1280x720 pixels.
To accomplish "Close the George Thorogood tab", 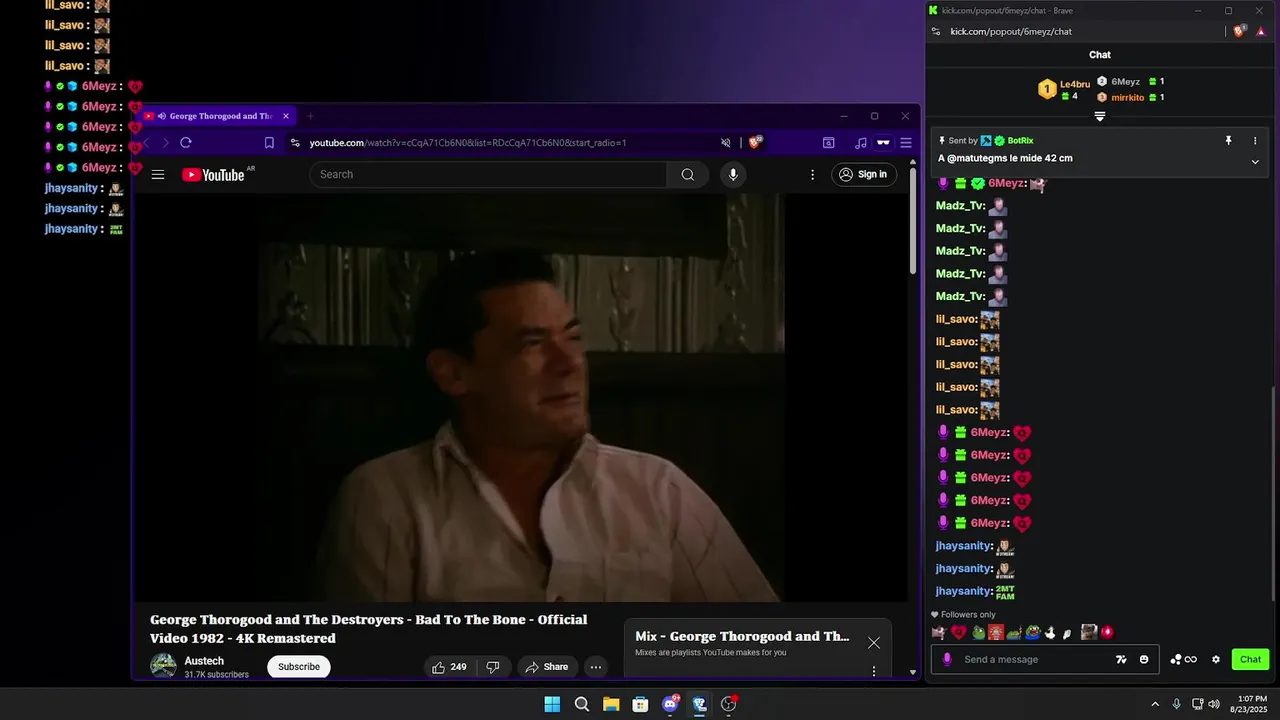I will [x=286, y=116].
